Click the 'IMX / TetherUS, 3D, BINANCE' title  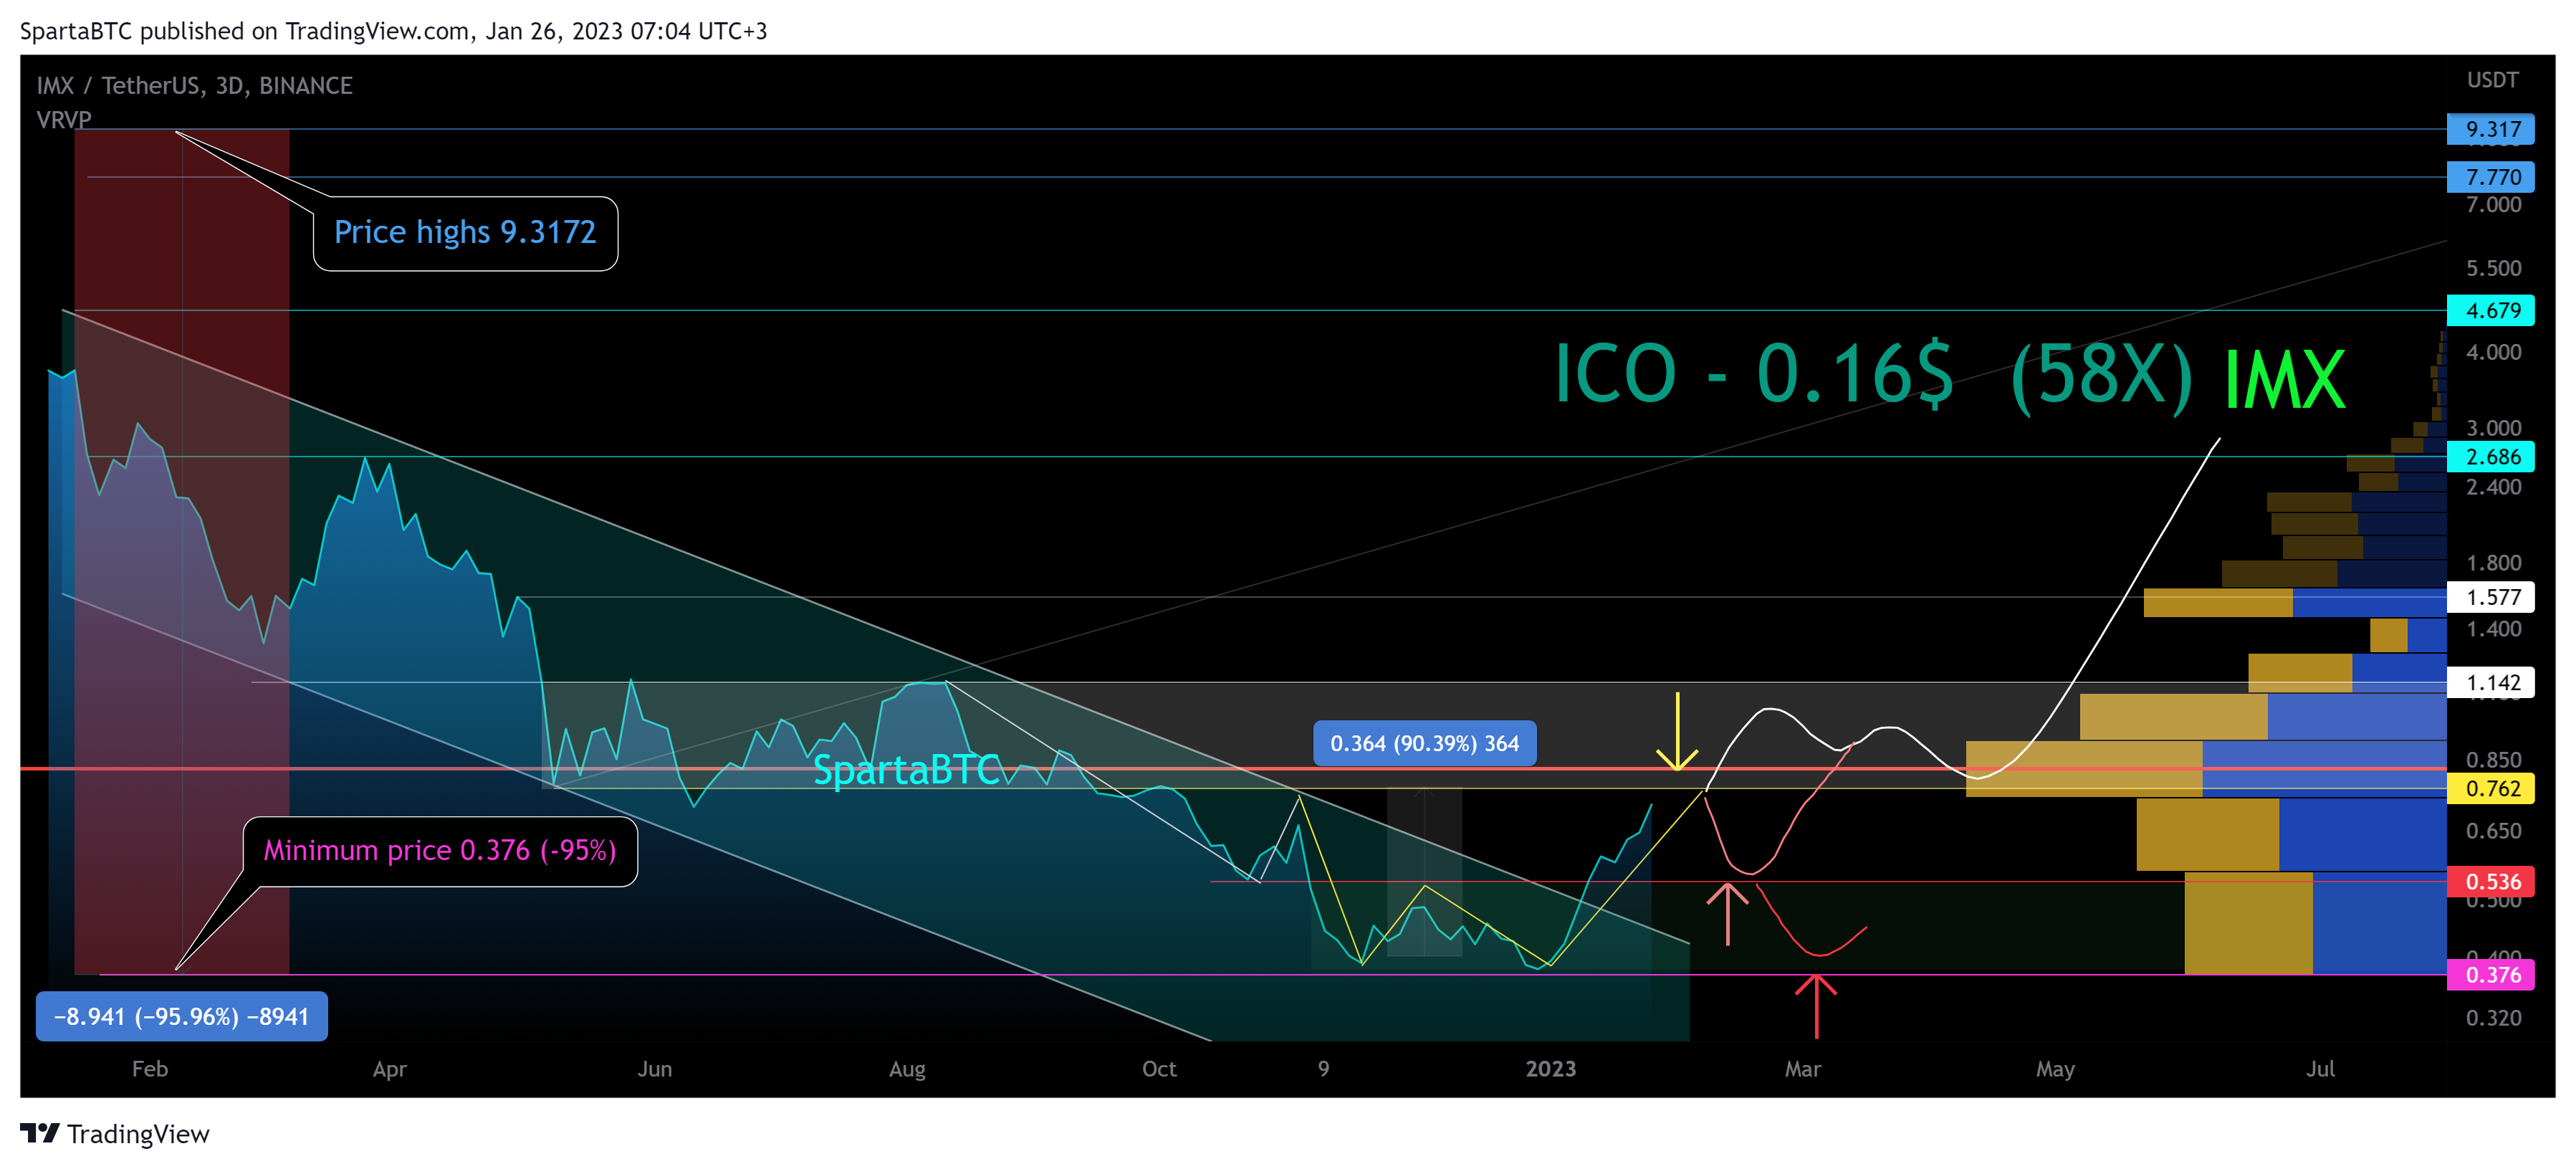pyautogui.click(x=195, y=86)
